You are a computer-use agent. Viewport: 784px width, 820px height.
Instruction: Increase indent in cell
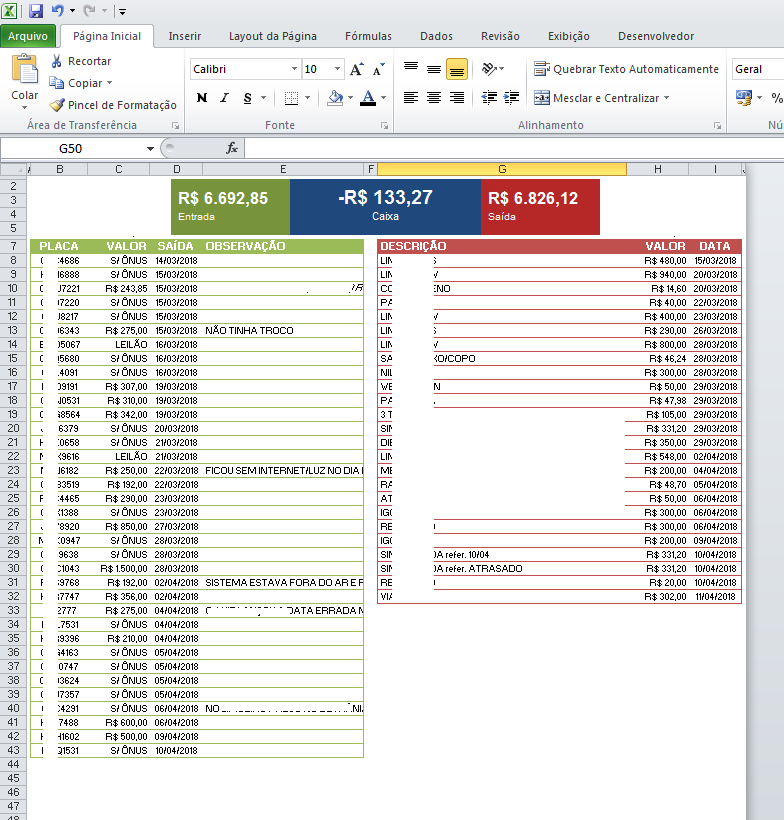[x=511, y=98]
